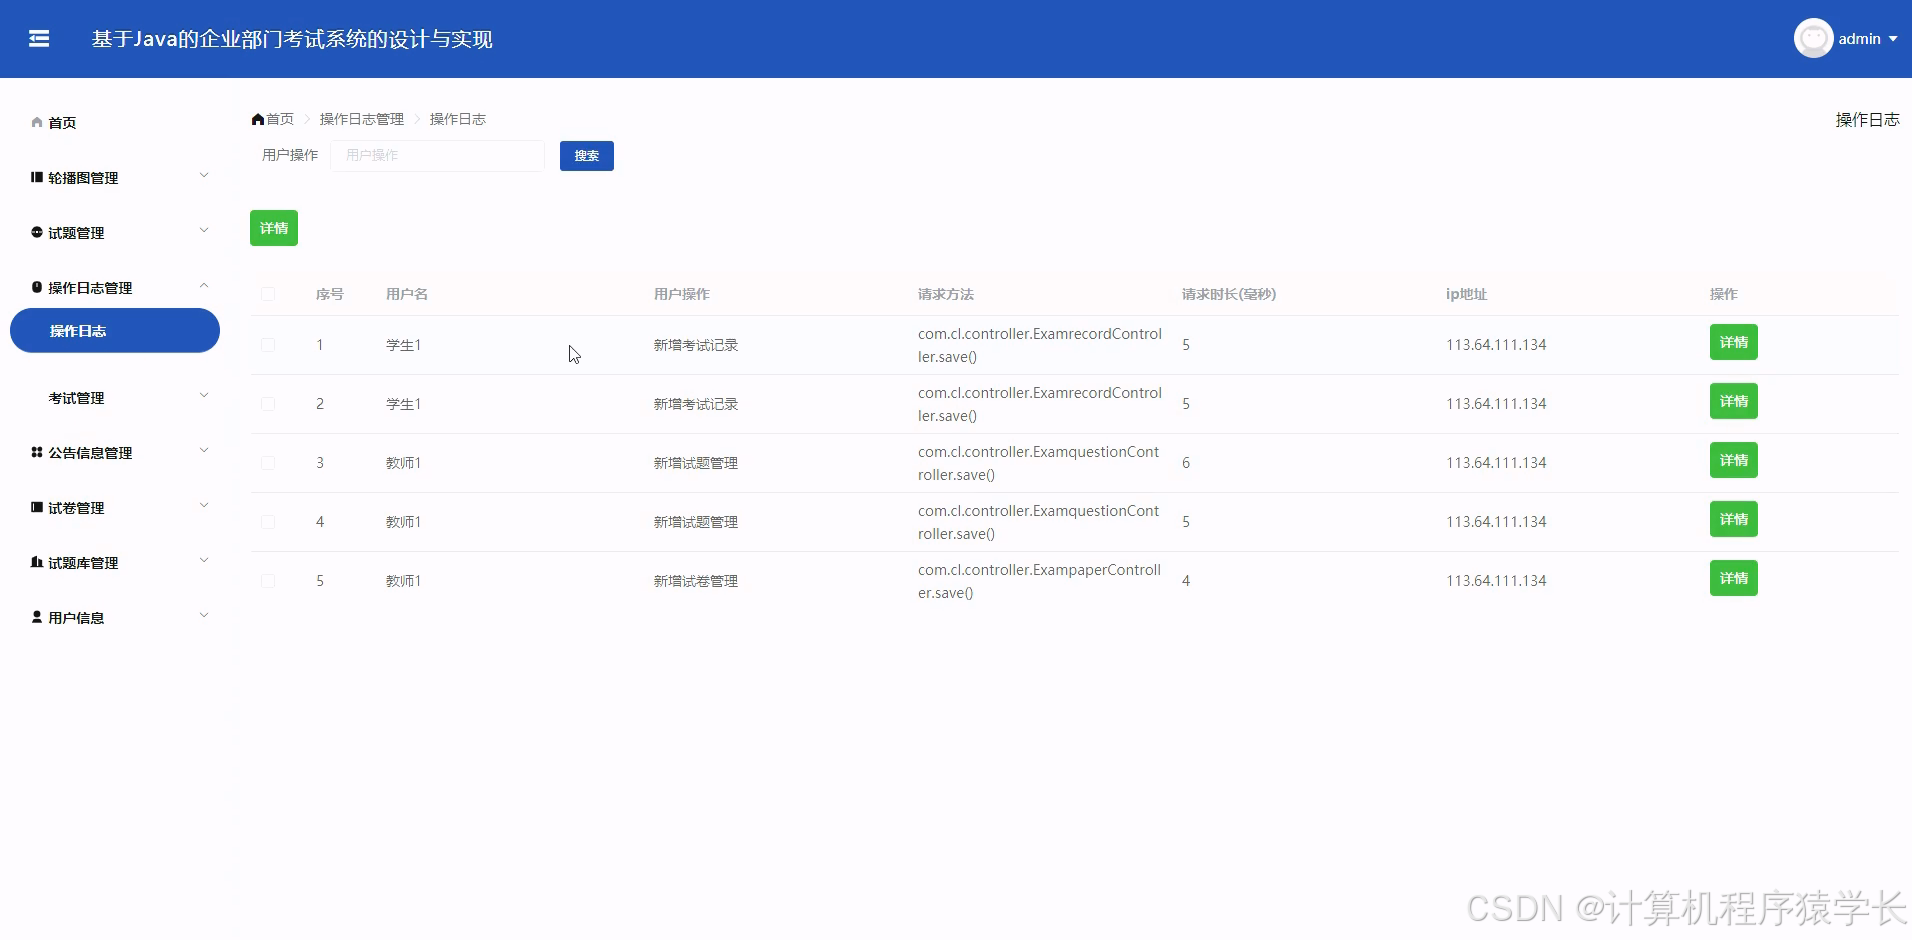Open the admin avatar in the top right

coord(1813,38)
